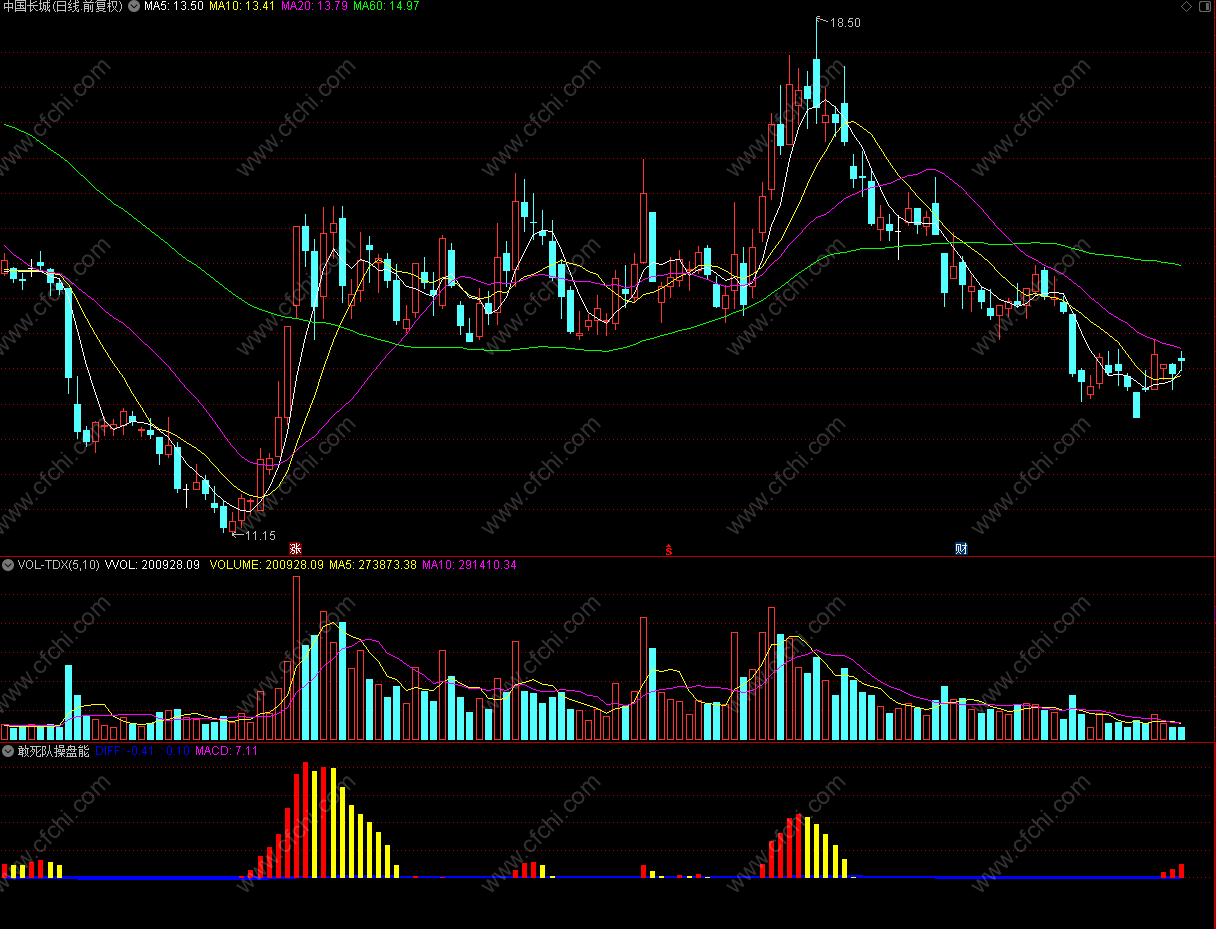Open the VOL-TDX indicator dropdown arrow
Image resolution: width=1216 pixels, height=929 pixels.
tap(8, 565)
